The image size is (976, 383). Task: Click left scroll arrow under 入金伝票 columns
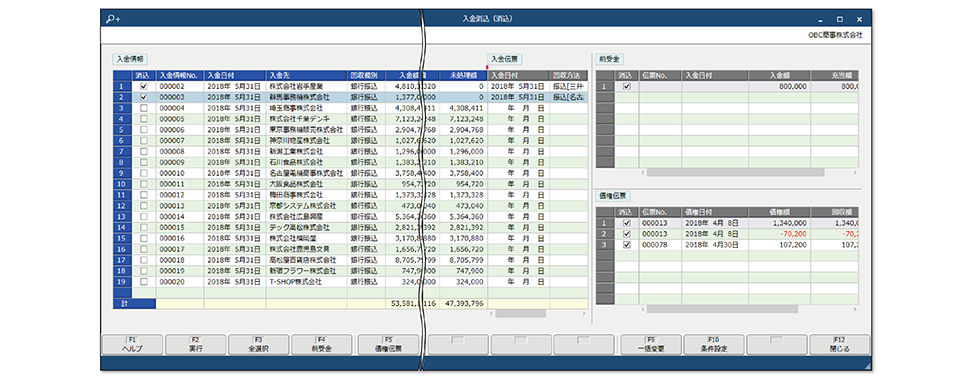[x=491, y=314]
